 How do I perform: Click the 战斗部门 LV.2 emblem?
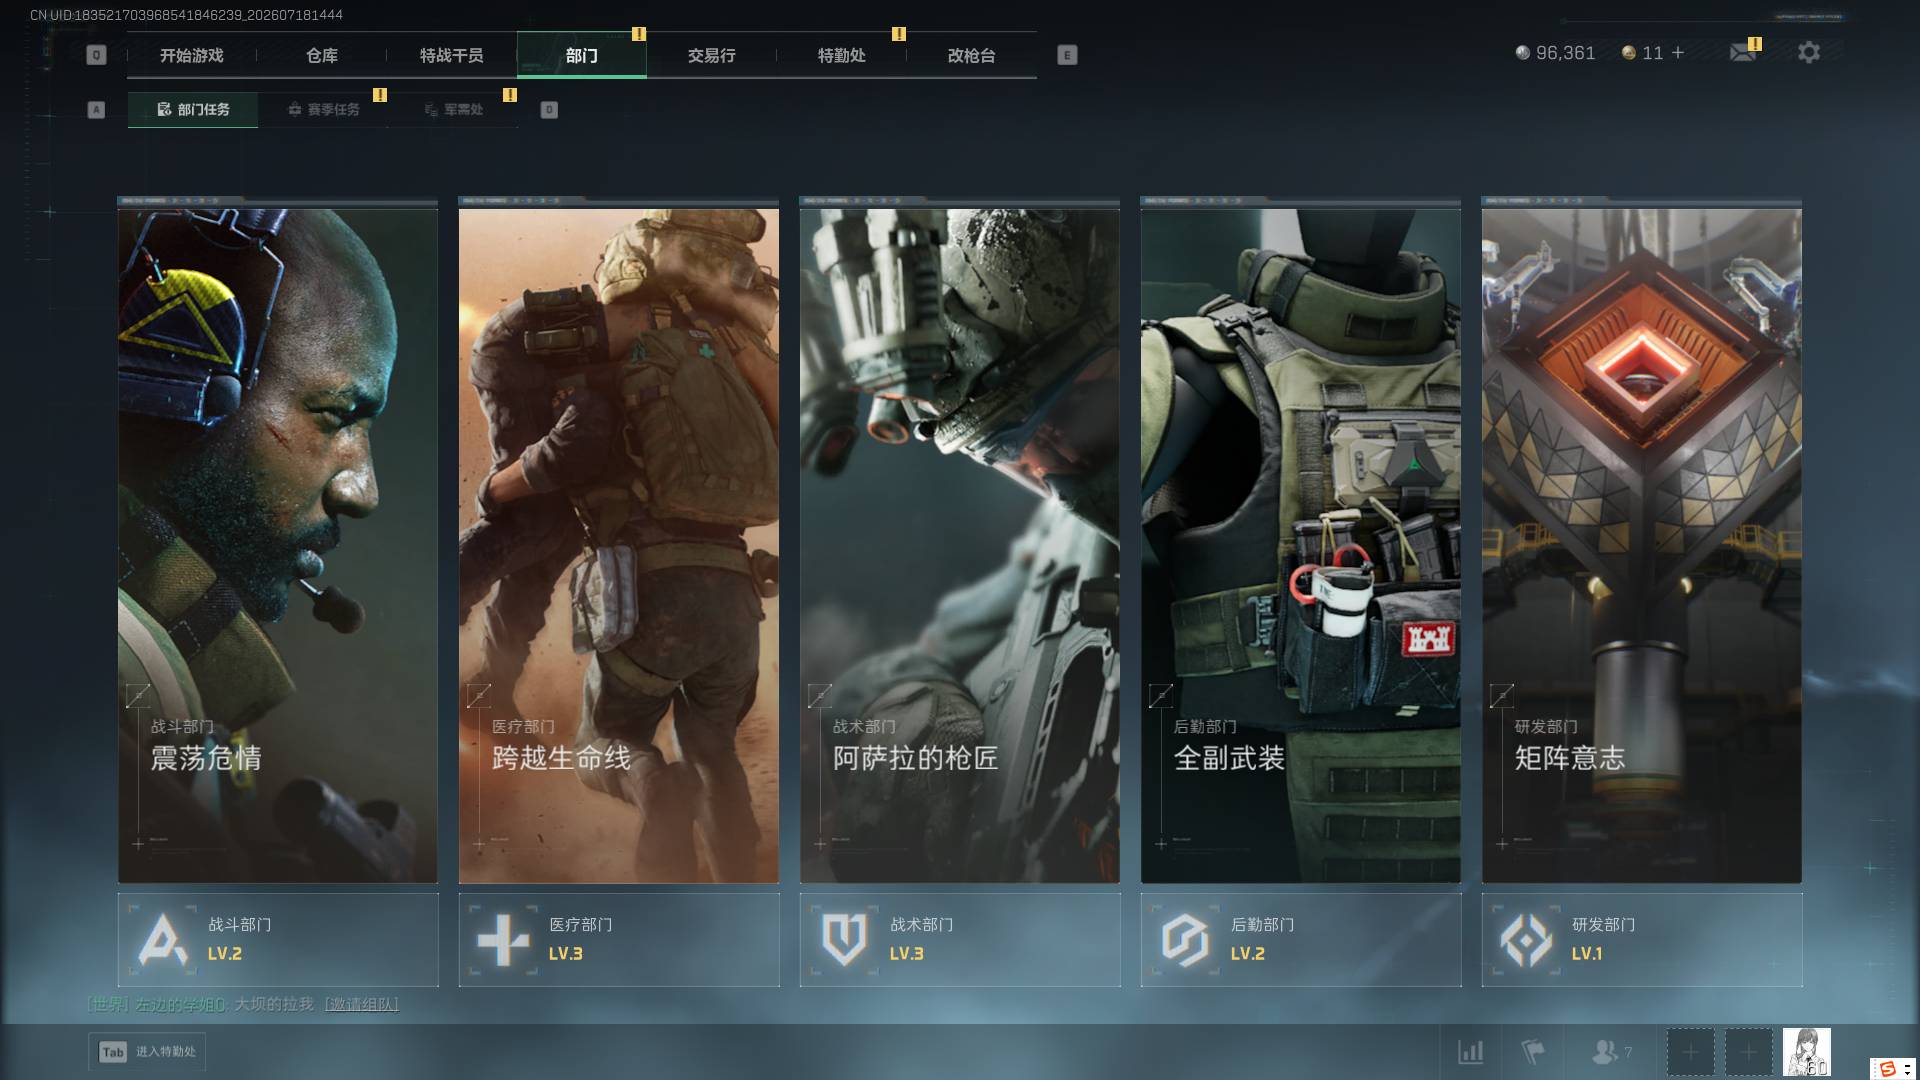tap(163, 940)
